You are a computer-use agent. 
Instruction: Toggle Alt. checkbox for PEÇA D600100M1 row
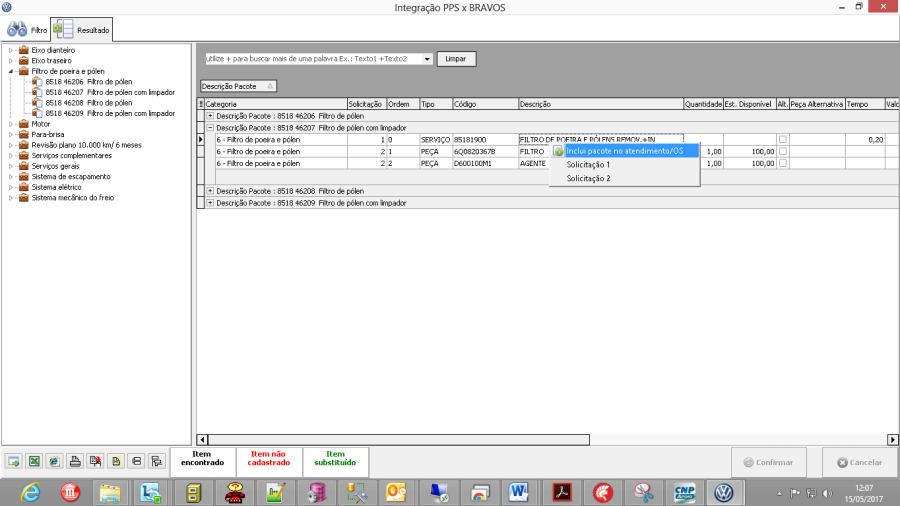(782, 164)
